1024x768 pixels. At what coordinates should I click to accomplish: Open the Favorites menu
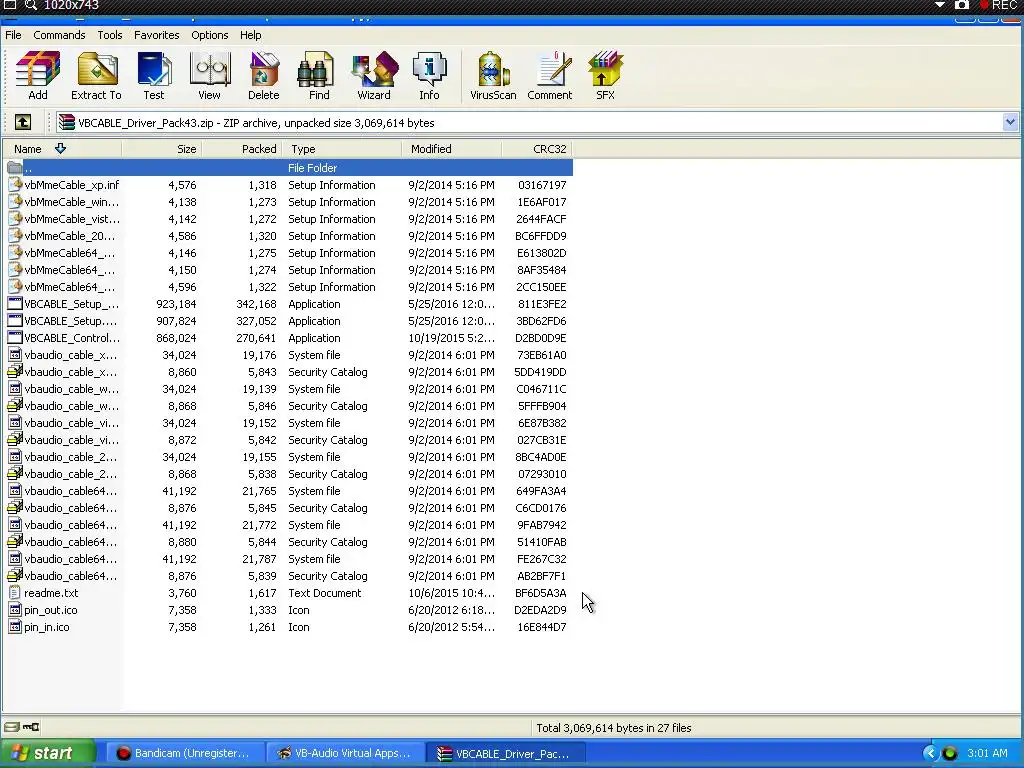point(157,35)
